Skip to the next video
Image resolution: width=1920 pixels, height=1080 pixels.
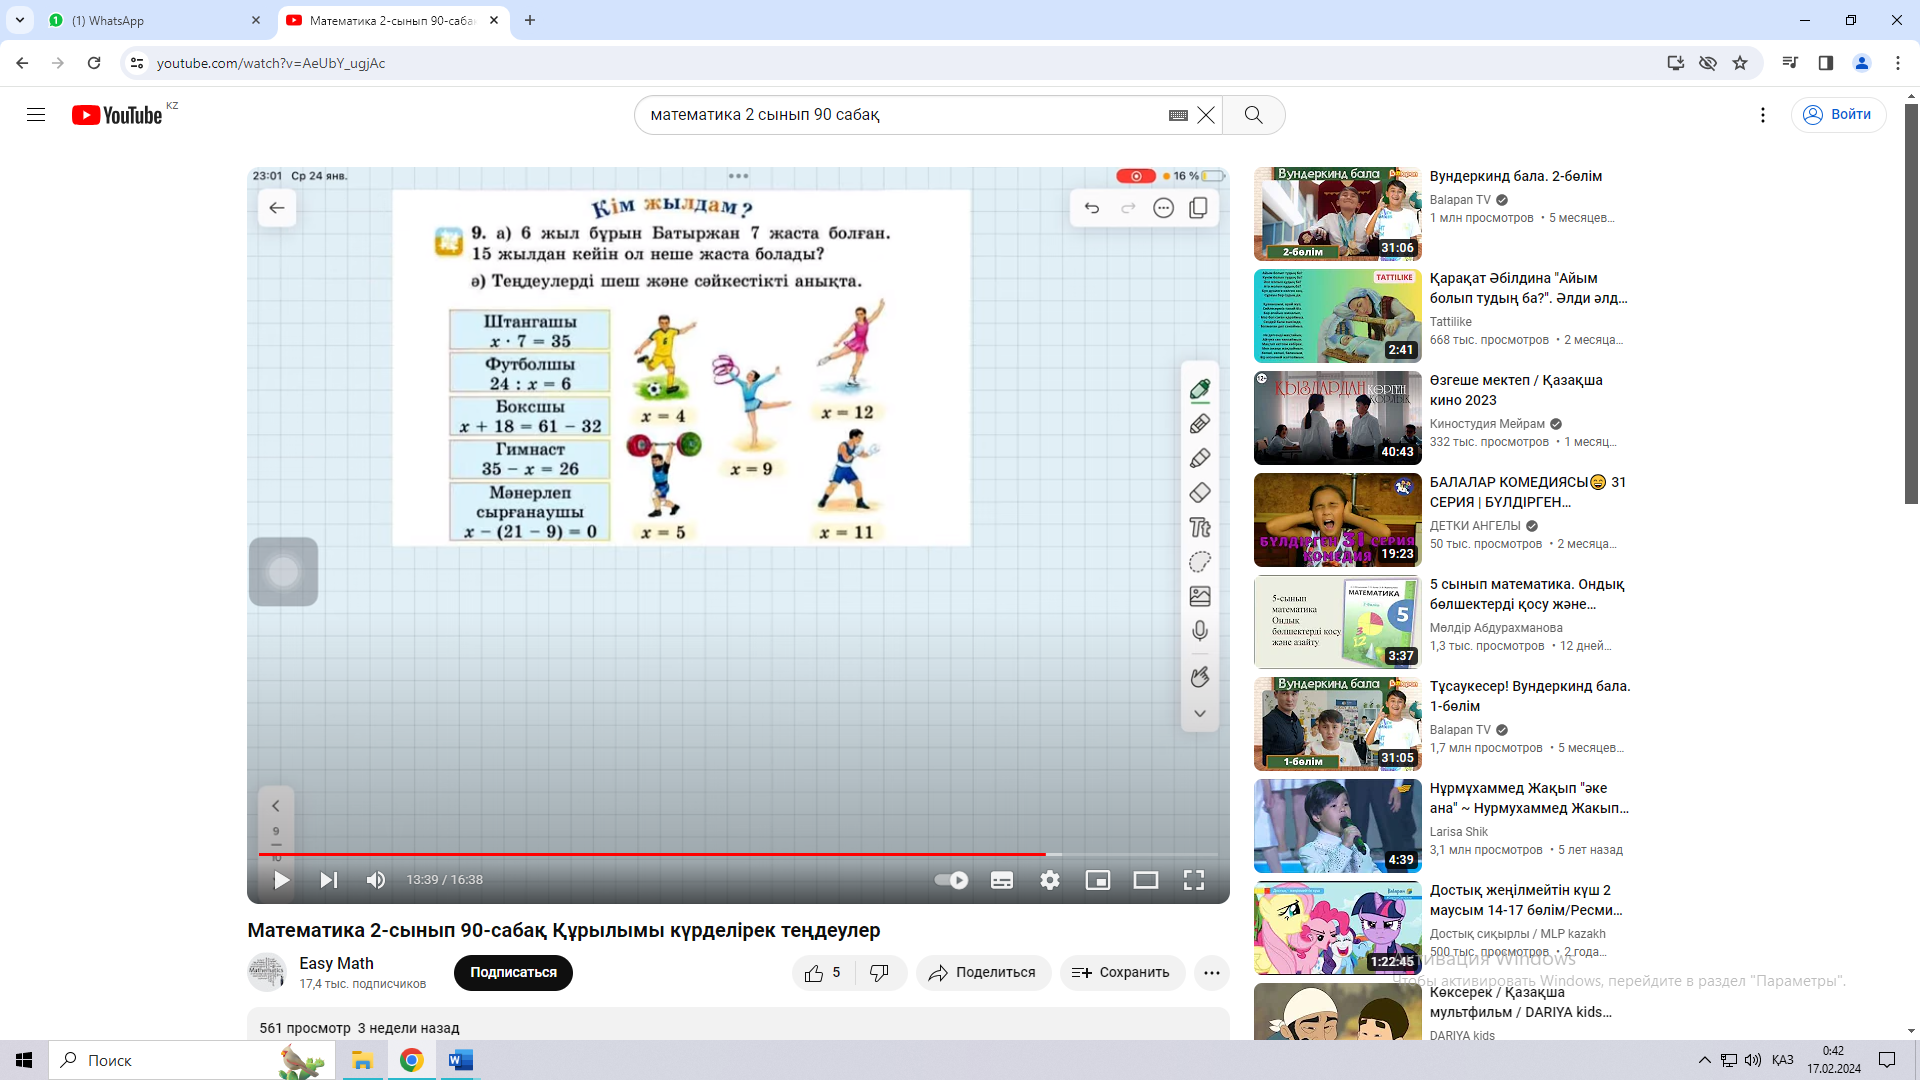328,880
